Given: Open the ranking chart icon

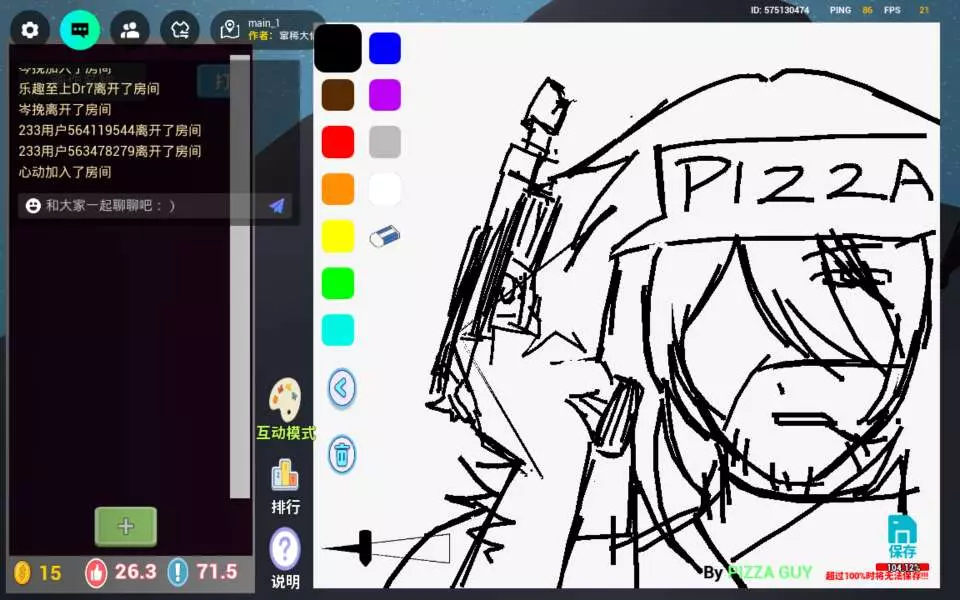Looking at the screenshot, I should (x=285, y=476).
